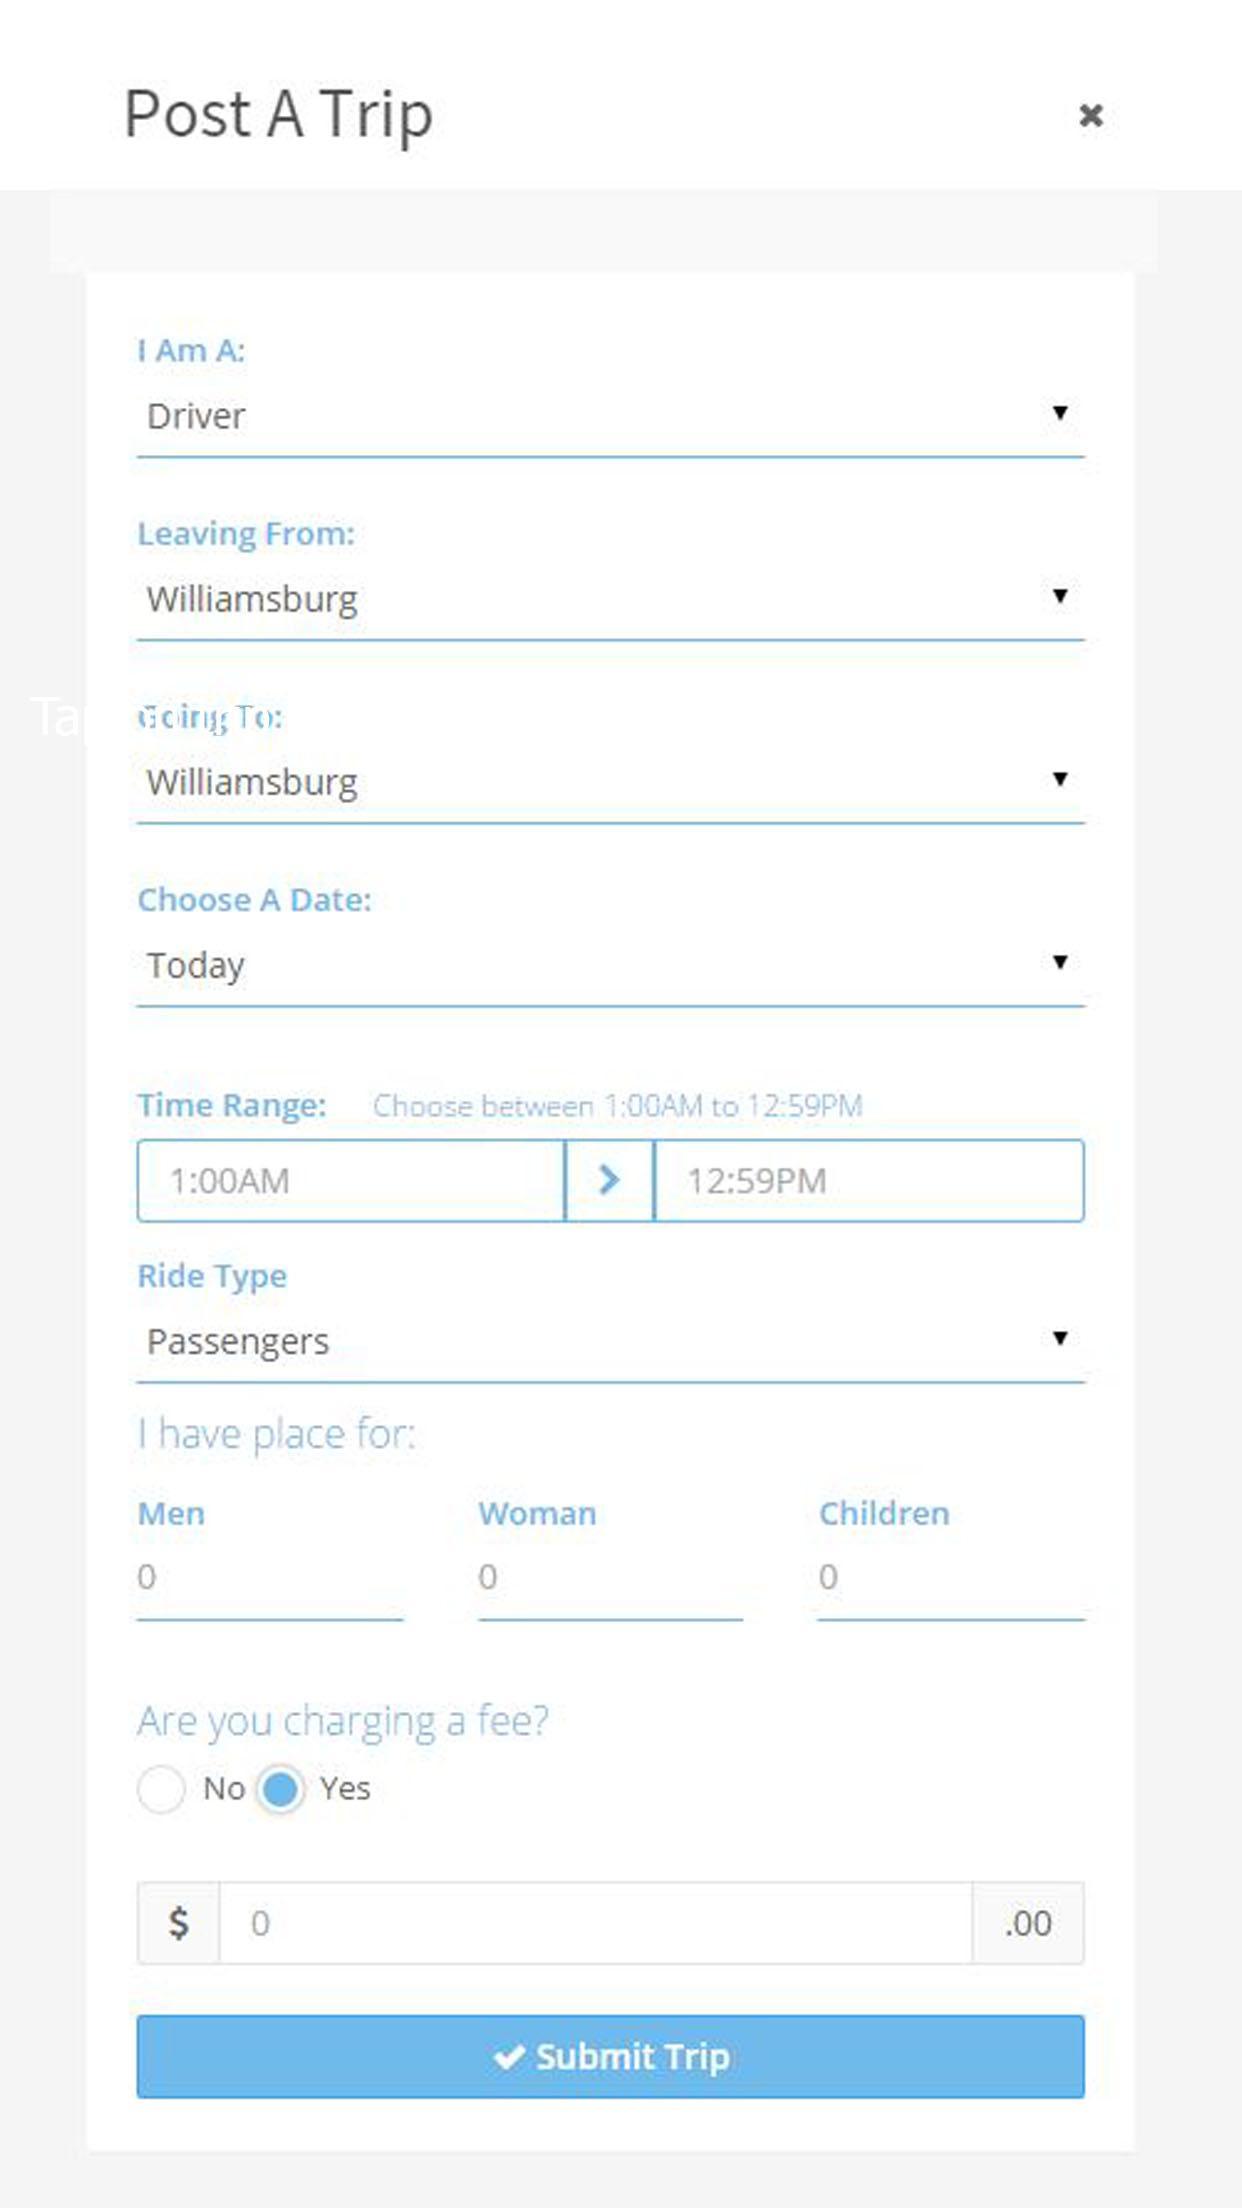Viewport: 1242px width, 2208px height.
Task: Click the fee amount input field
Action: 595,1922
